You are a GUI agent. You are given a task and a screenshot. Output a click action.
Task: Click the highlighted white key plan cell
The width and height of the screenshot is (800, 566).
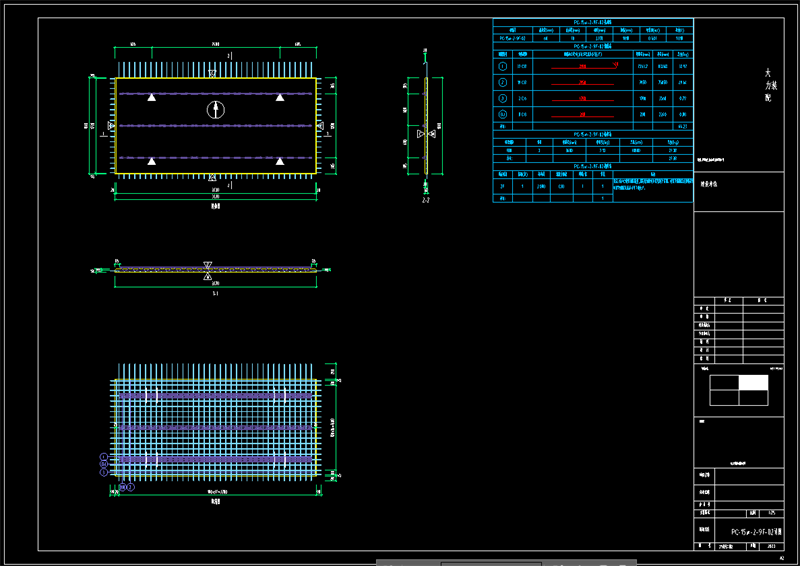(x=754, y=383)
